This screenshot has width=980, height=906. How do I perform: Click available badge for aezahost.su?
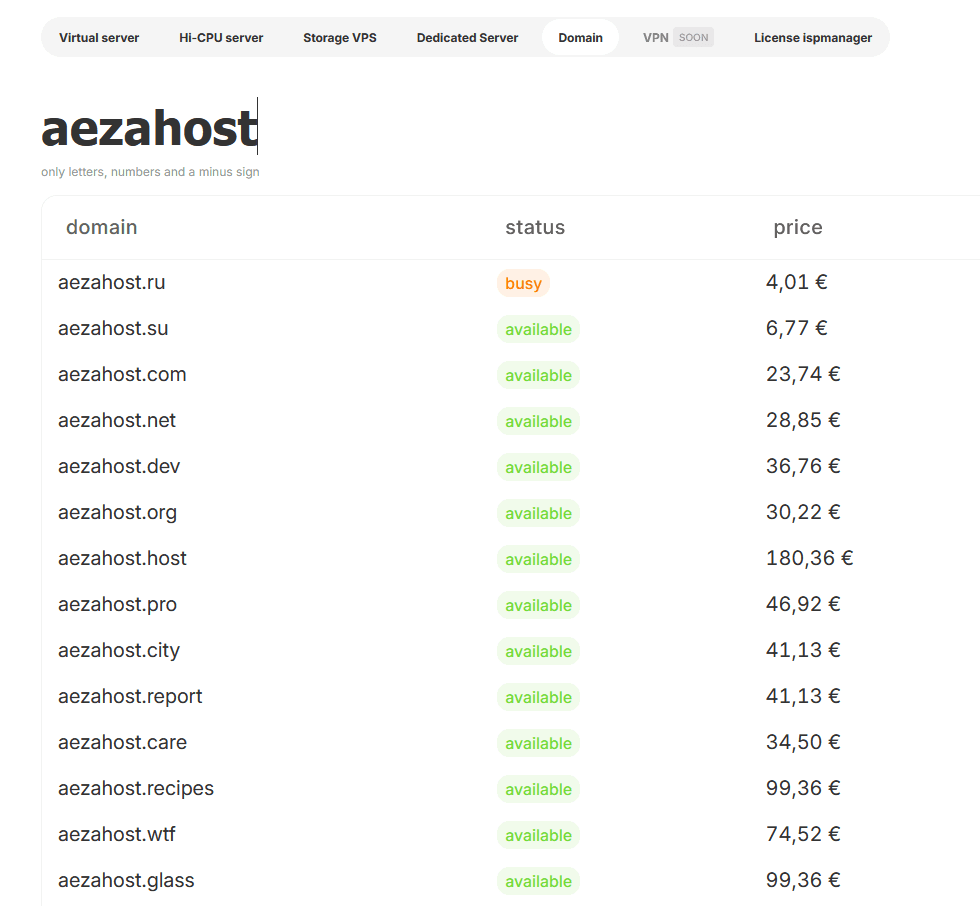click(x=538, y=330)
